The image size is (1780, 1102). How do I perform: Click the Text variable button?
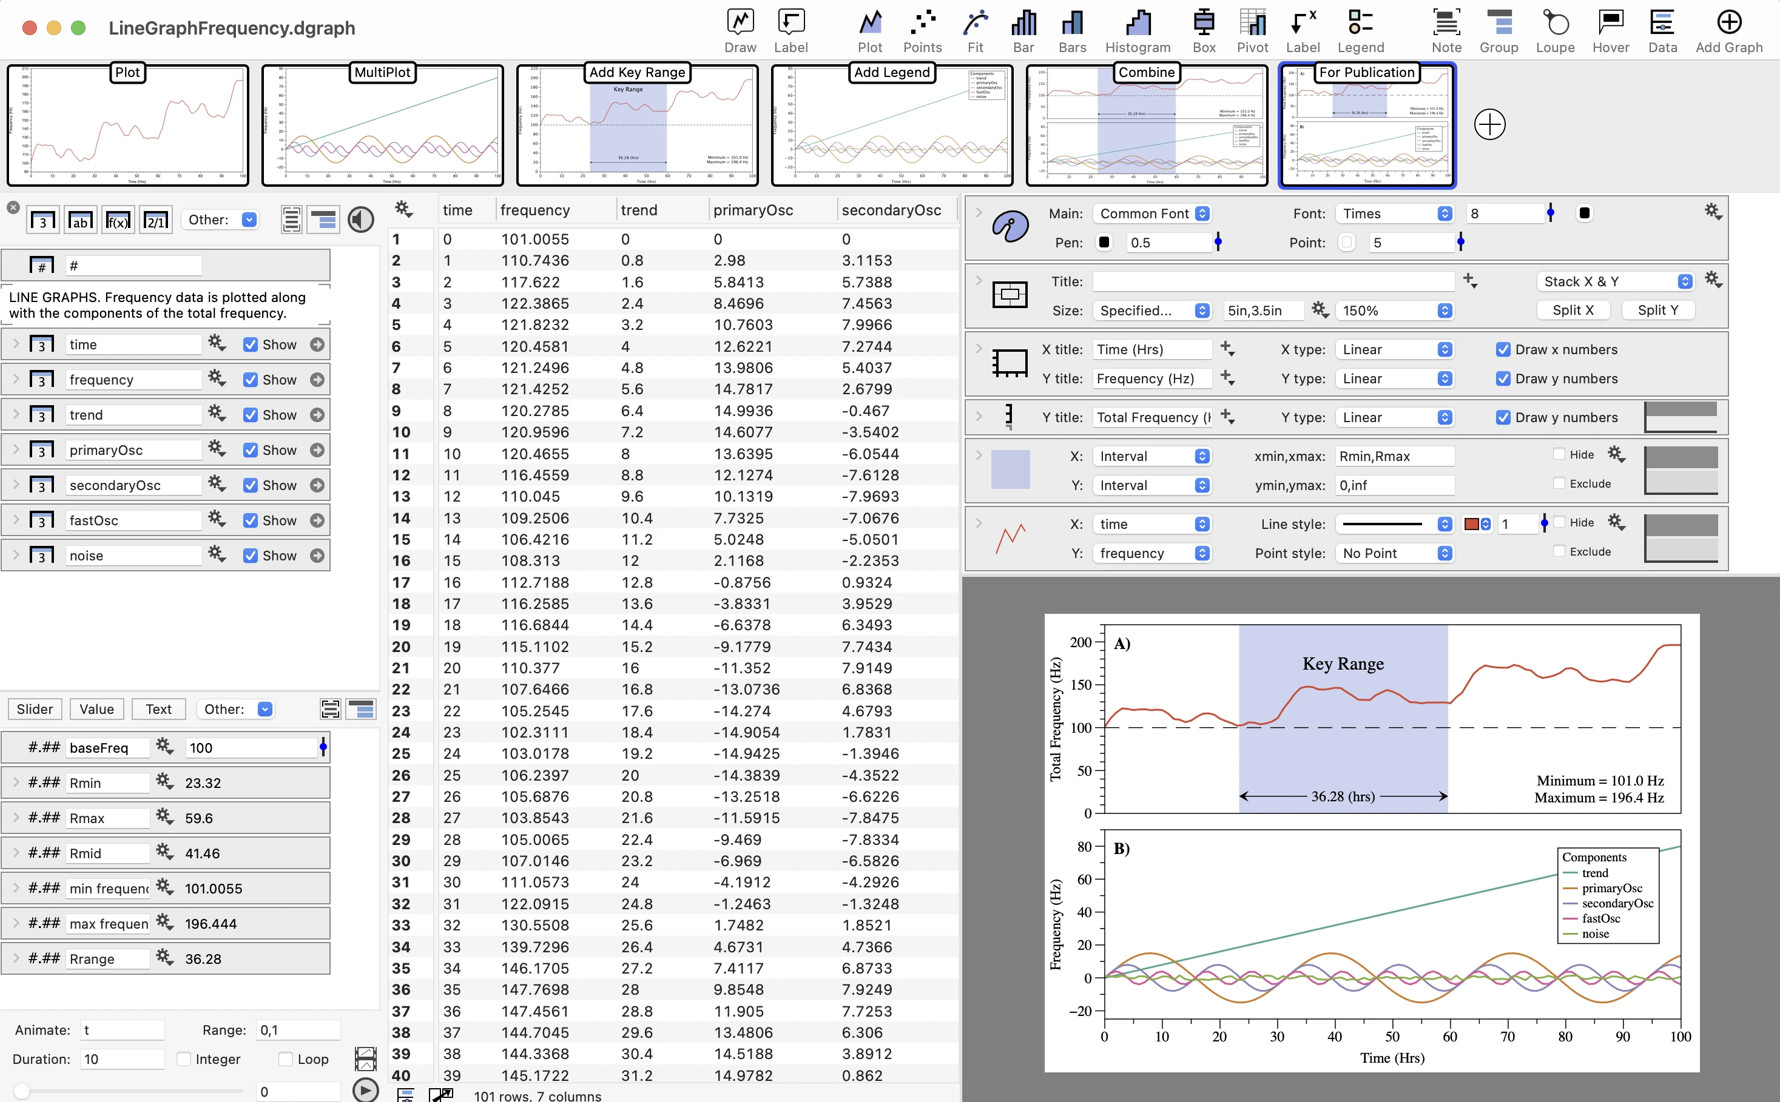pos(158,709)
